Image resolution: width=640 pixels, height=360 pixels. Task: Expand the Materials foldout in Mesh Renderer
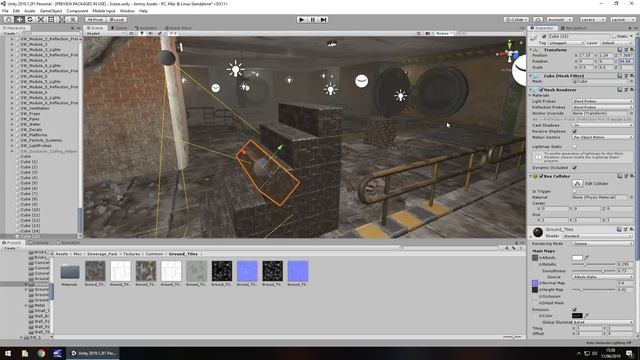pos(531,95)
